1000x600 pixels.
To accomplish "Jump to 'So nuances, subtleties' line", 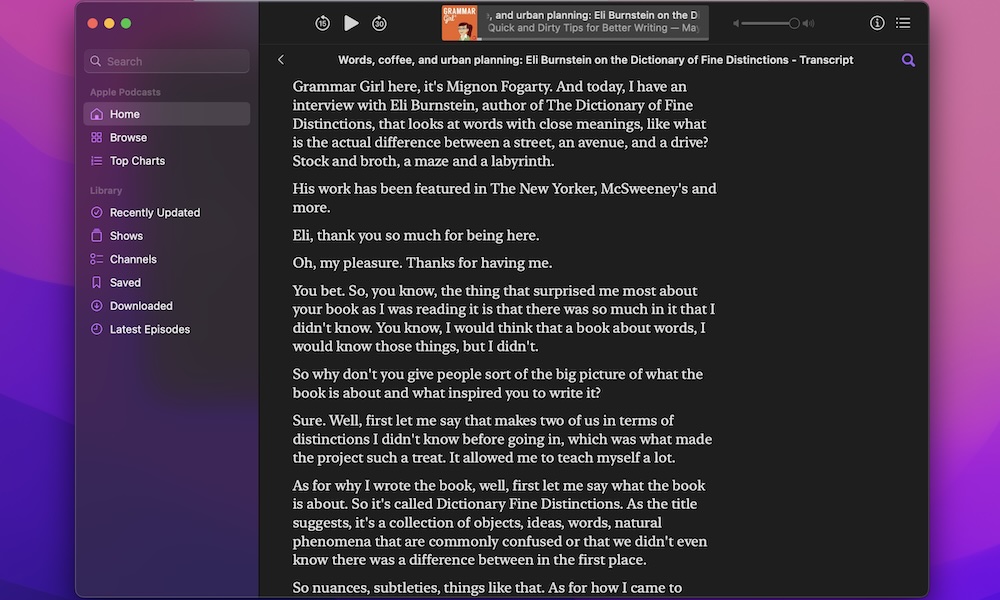I will coord(487,588).
